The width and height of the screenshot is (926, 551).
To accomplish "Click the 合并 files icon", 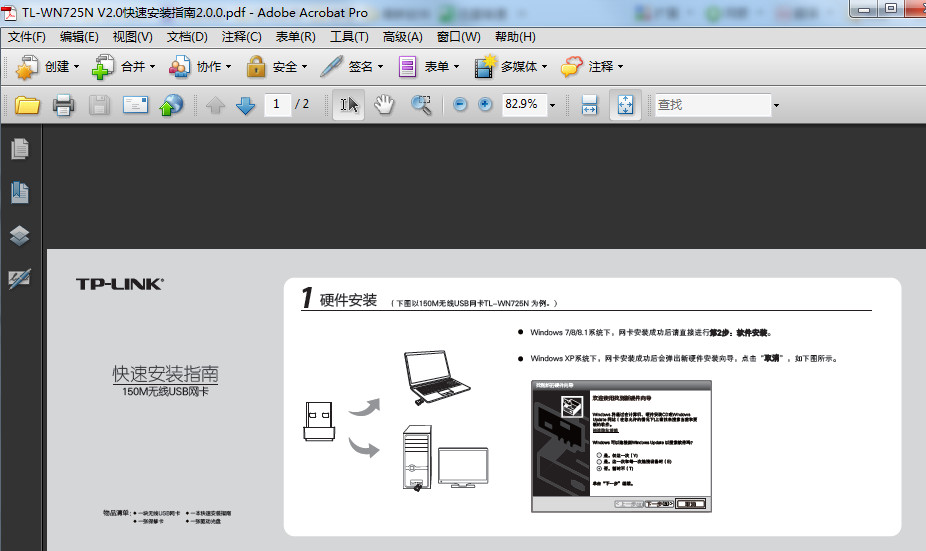I will 103,67.
